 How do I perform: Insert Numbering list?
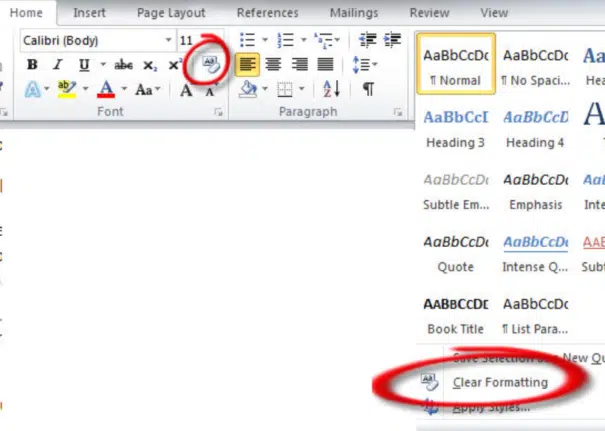pyautogui.click(x=286, y=40)
